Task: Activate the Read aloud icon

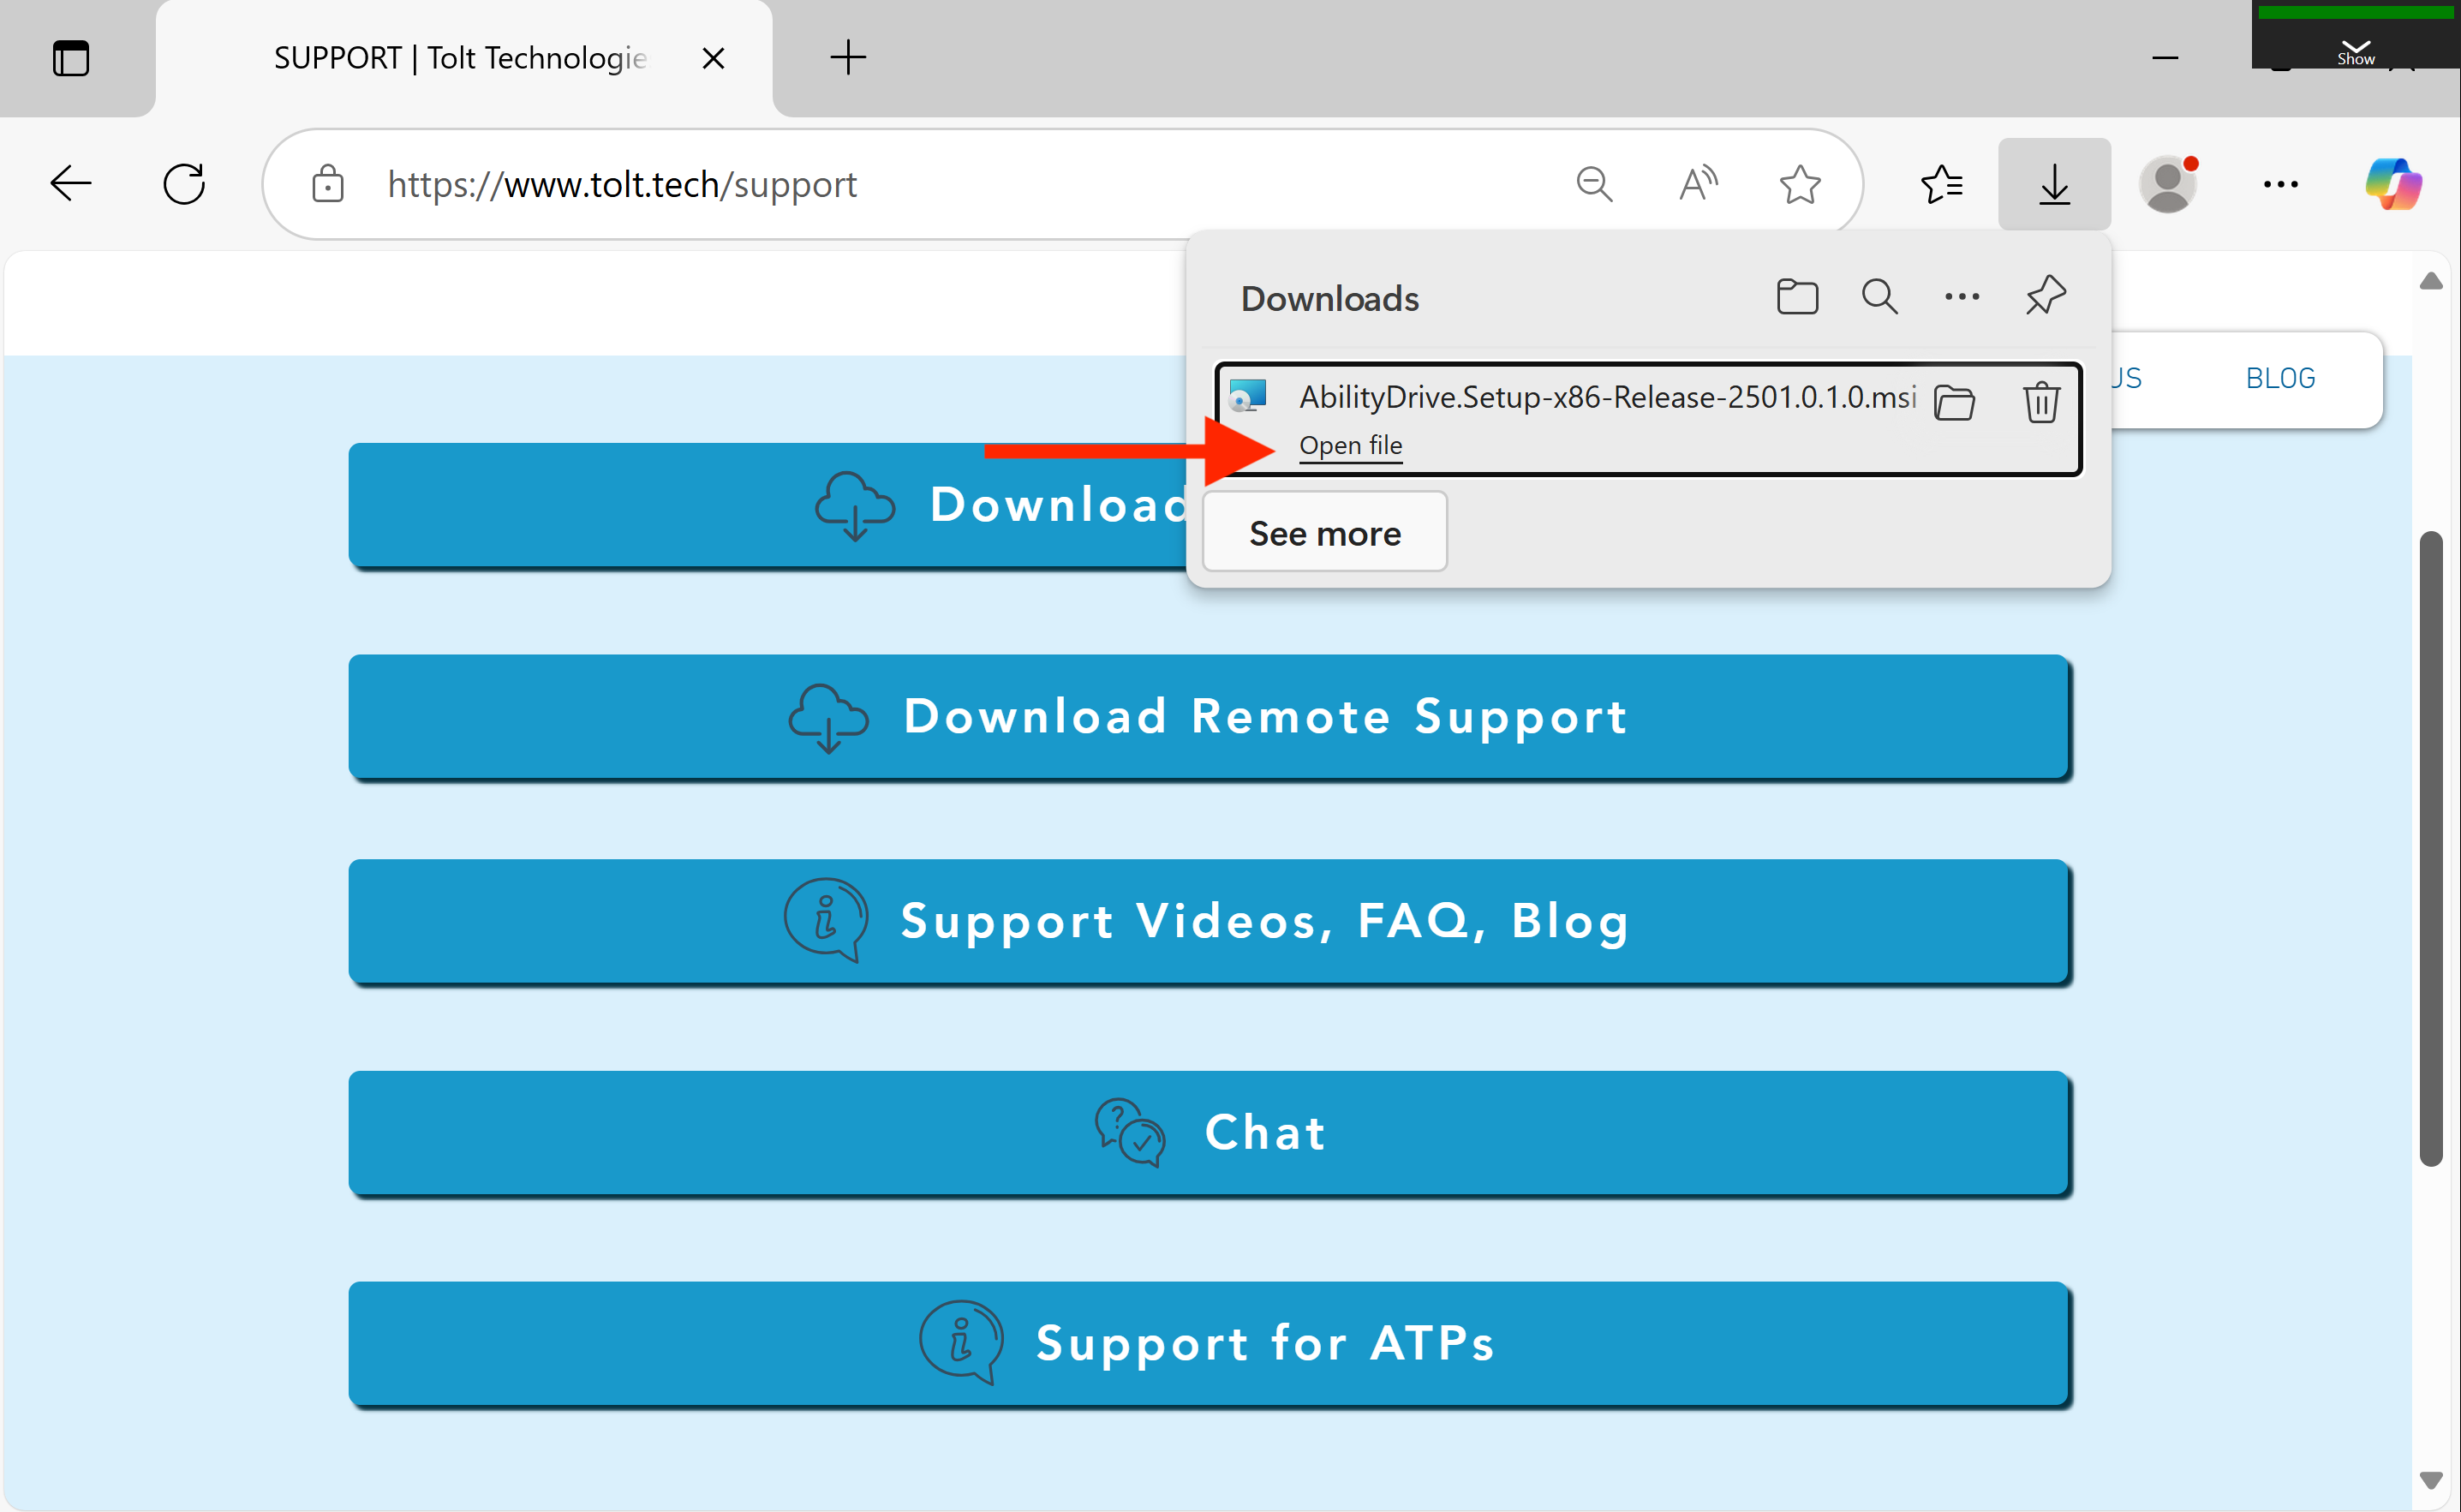Action: coord(1697,184)
